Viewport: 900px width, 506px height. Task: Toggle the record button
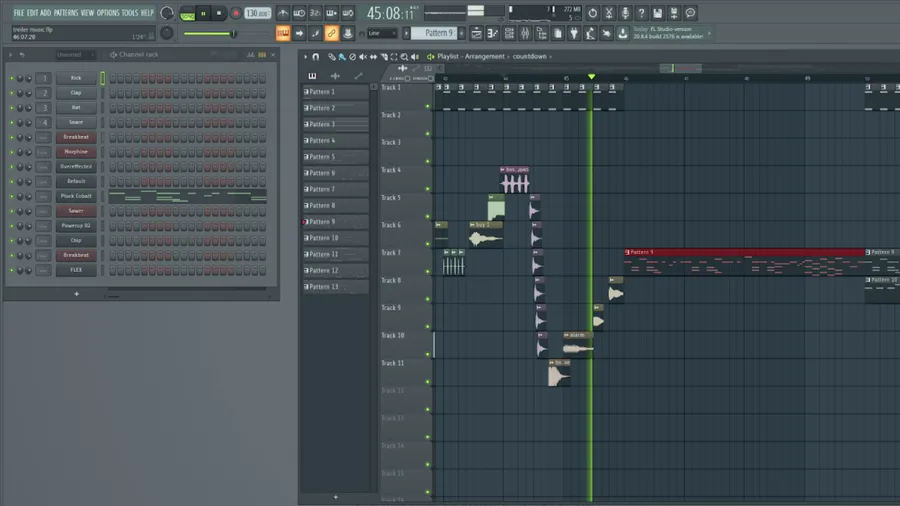[235, 13]
